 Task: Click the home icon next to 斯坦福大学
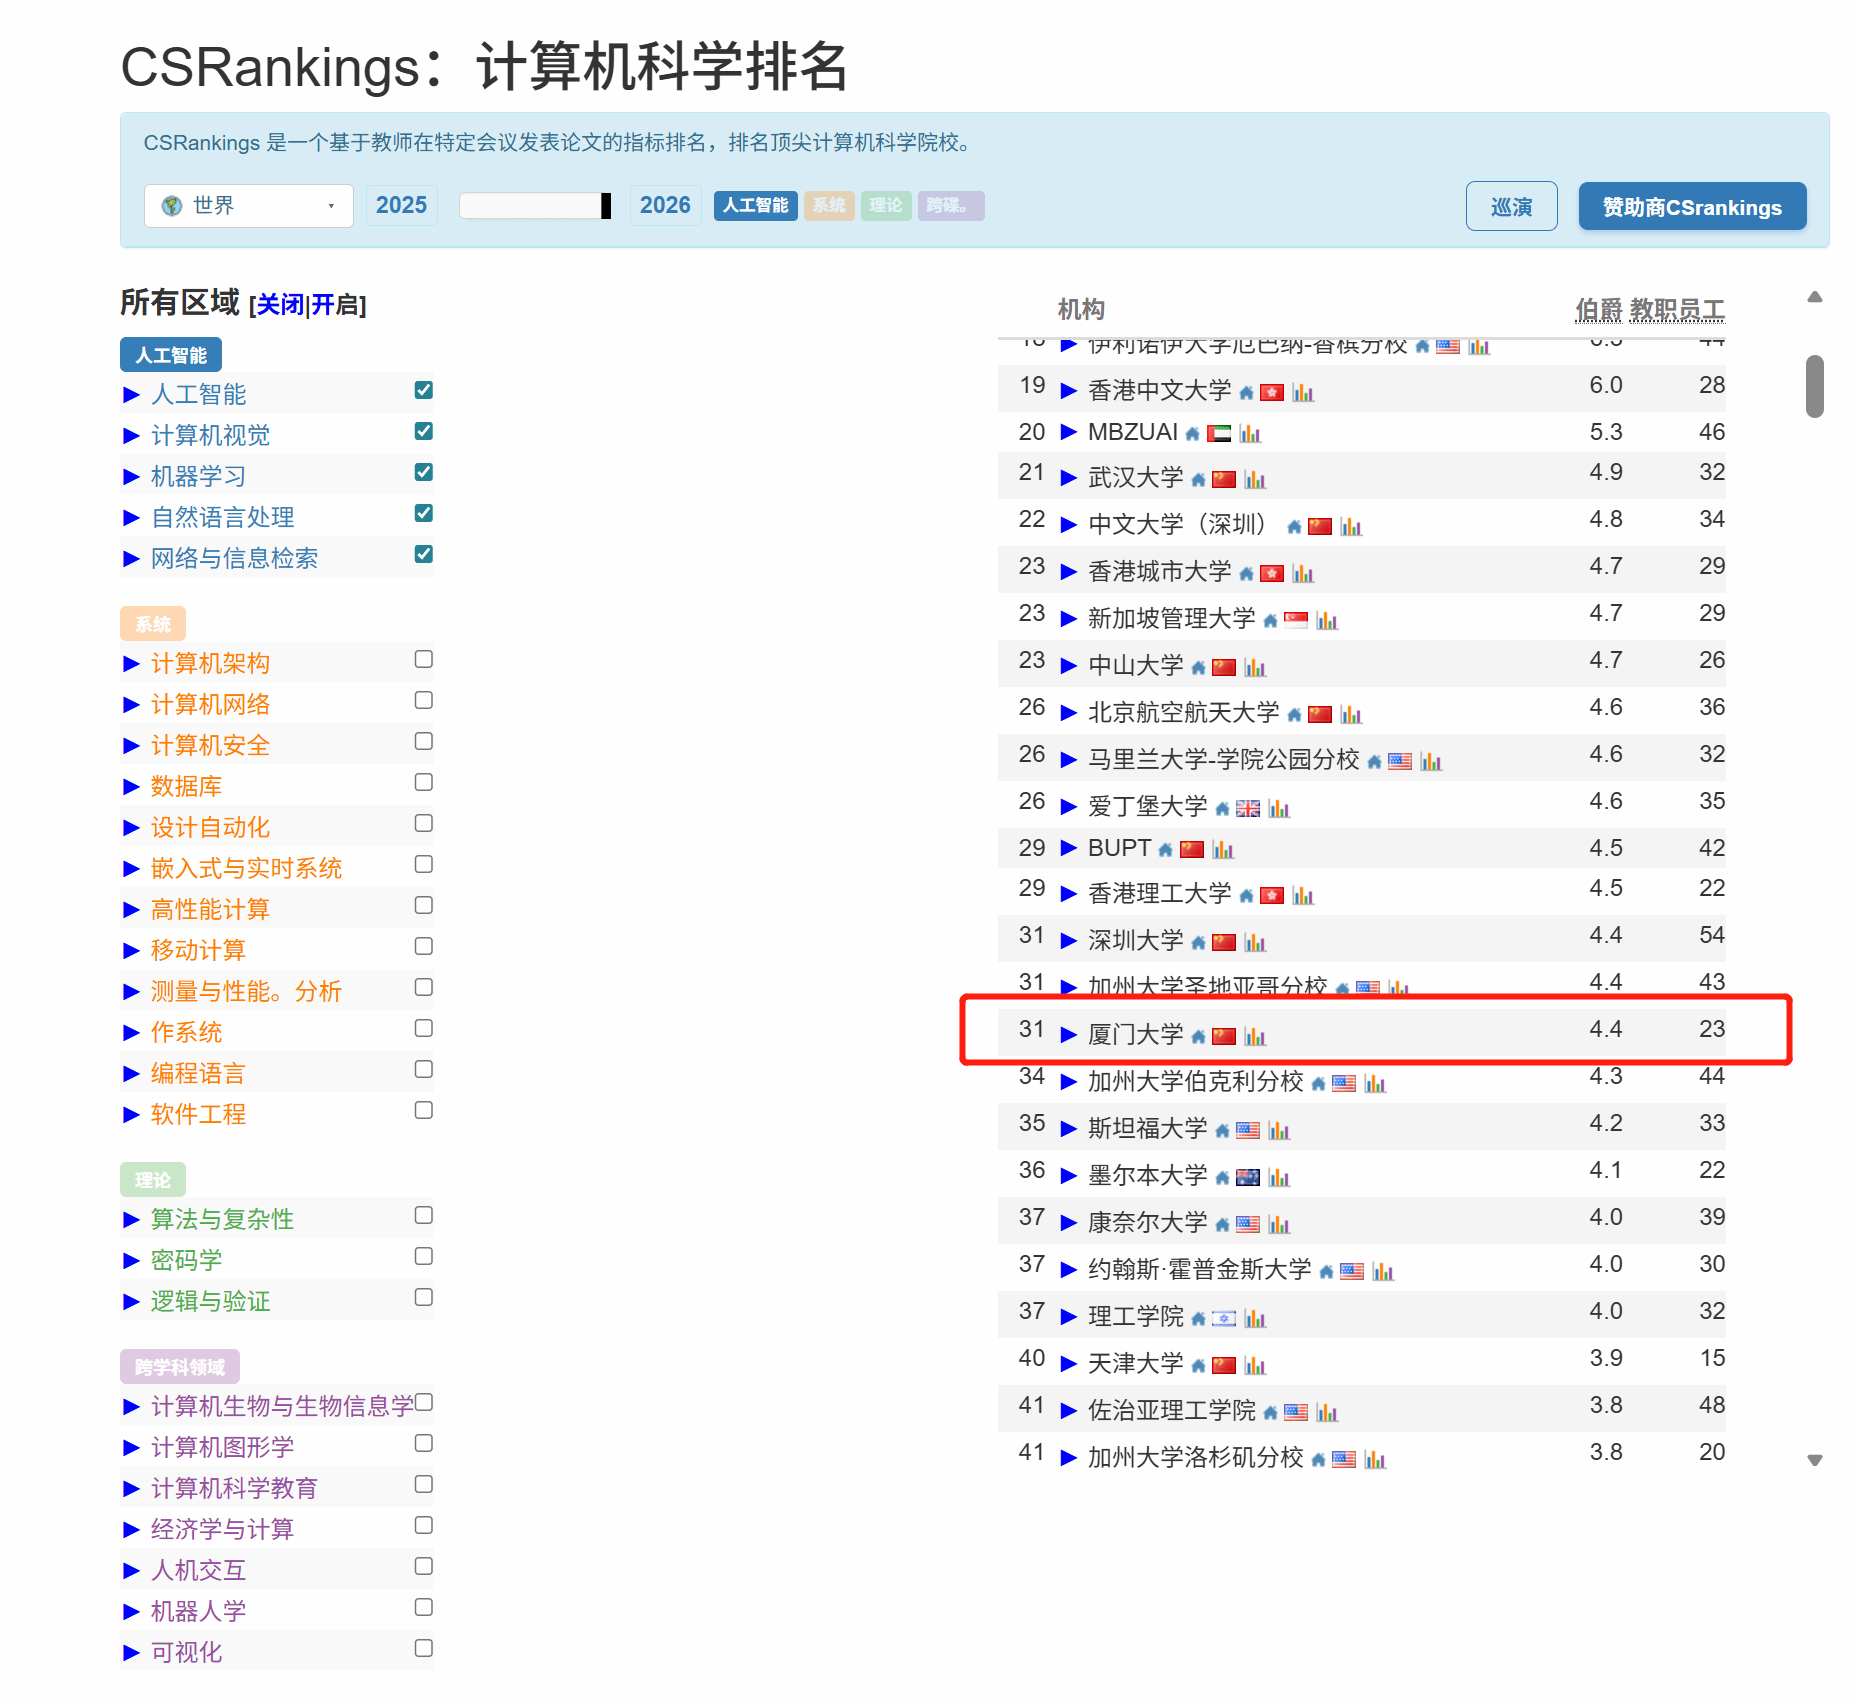point(1222,1131)
